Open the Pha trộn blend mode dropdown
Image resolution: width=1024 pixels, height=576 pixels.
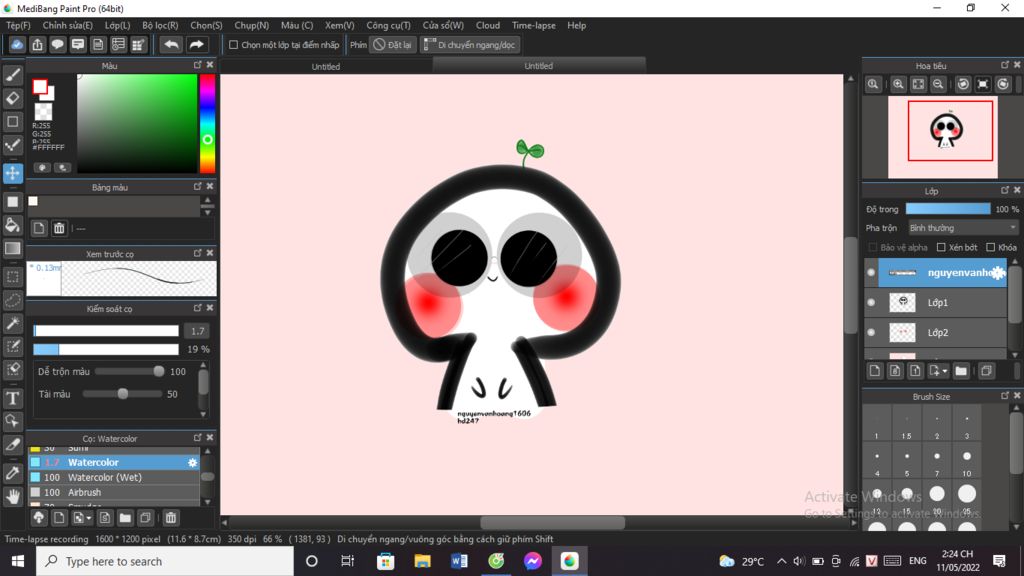point(963,228)
